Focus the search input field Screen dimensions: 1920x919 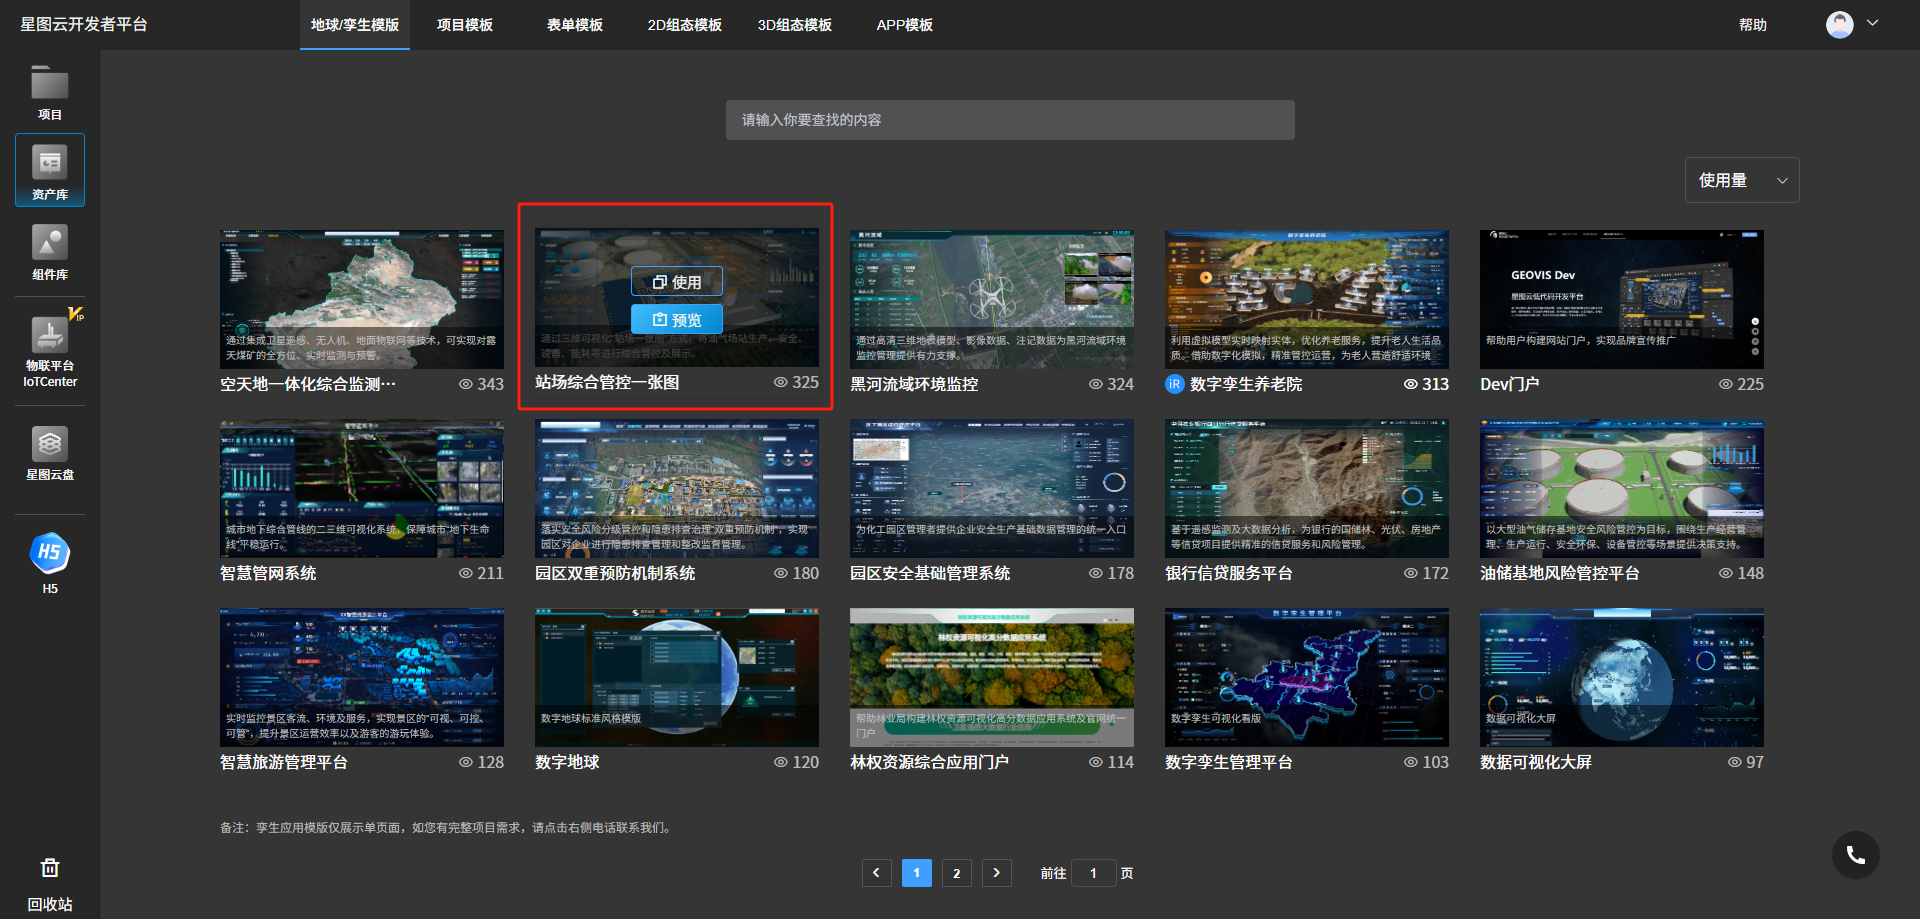[1010, 120]
